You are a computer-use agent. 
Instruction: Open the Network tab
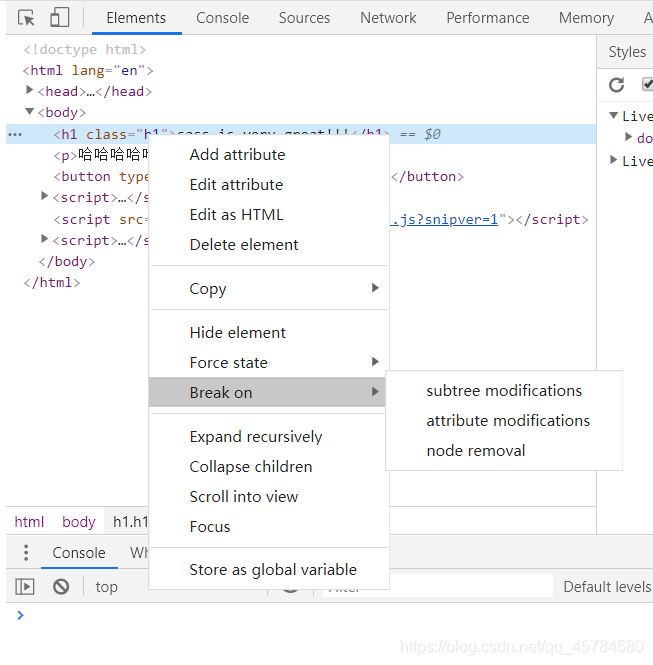388,18
